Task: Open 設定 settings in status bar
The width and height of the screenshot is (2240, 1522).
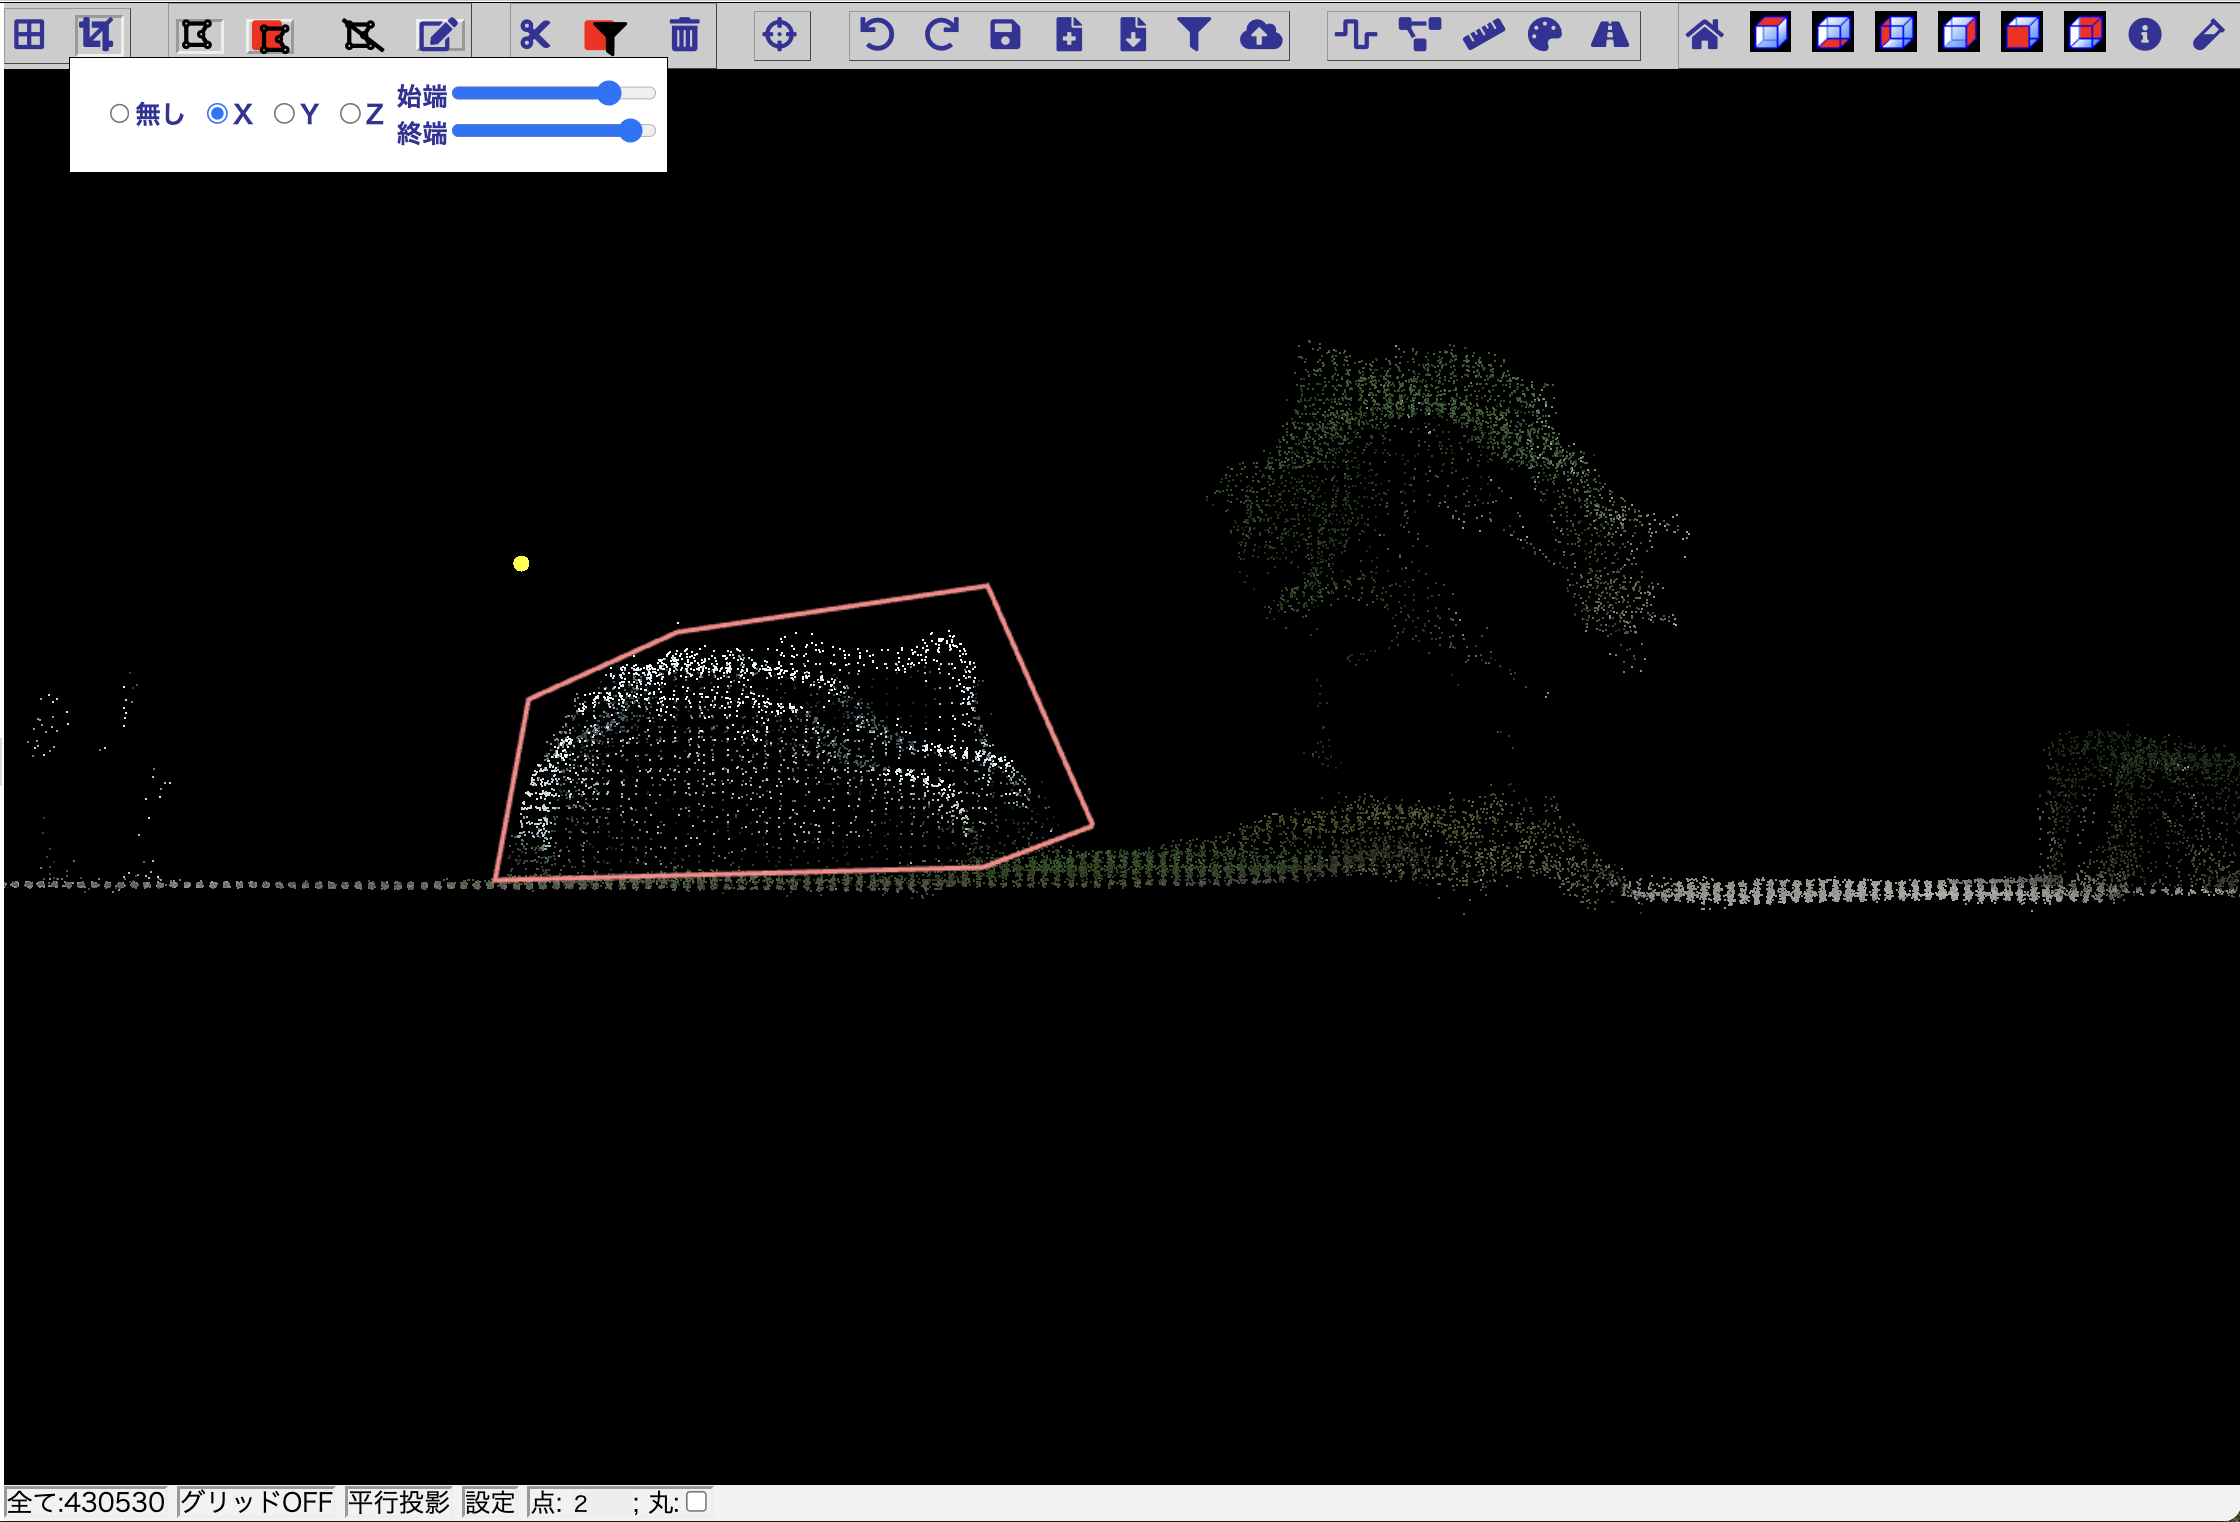Action: click(x=490, y=1502)
